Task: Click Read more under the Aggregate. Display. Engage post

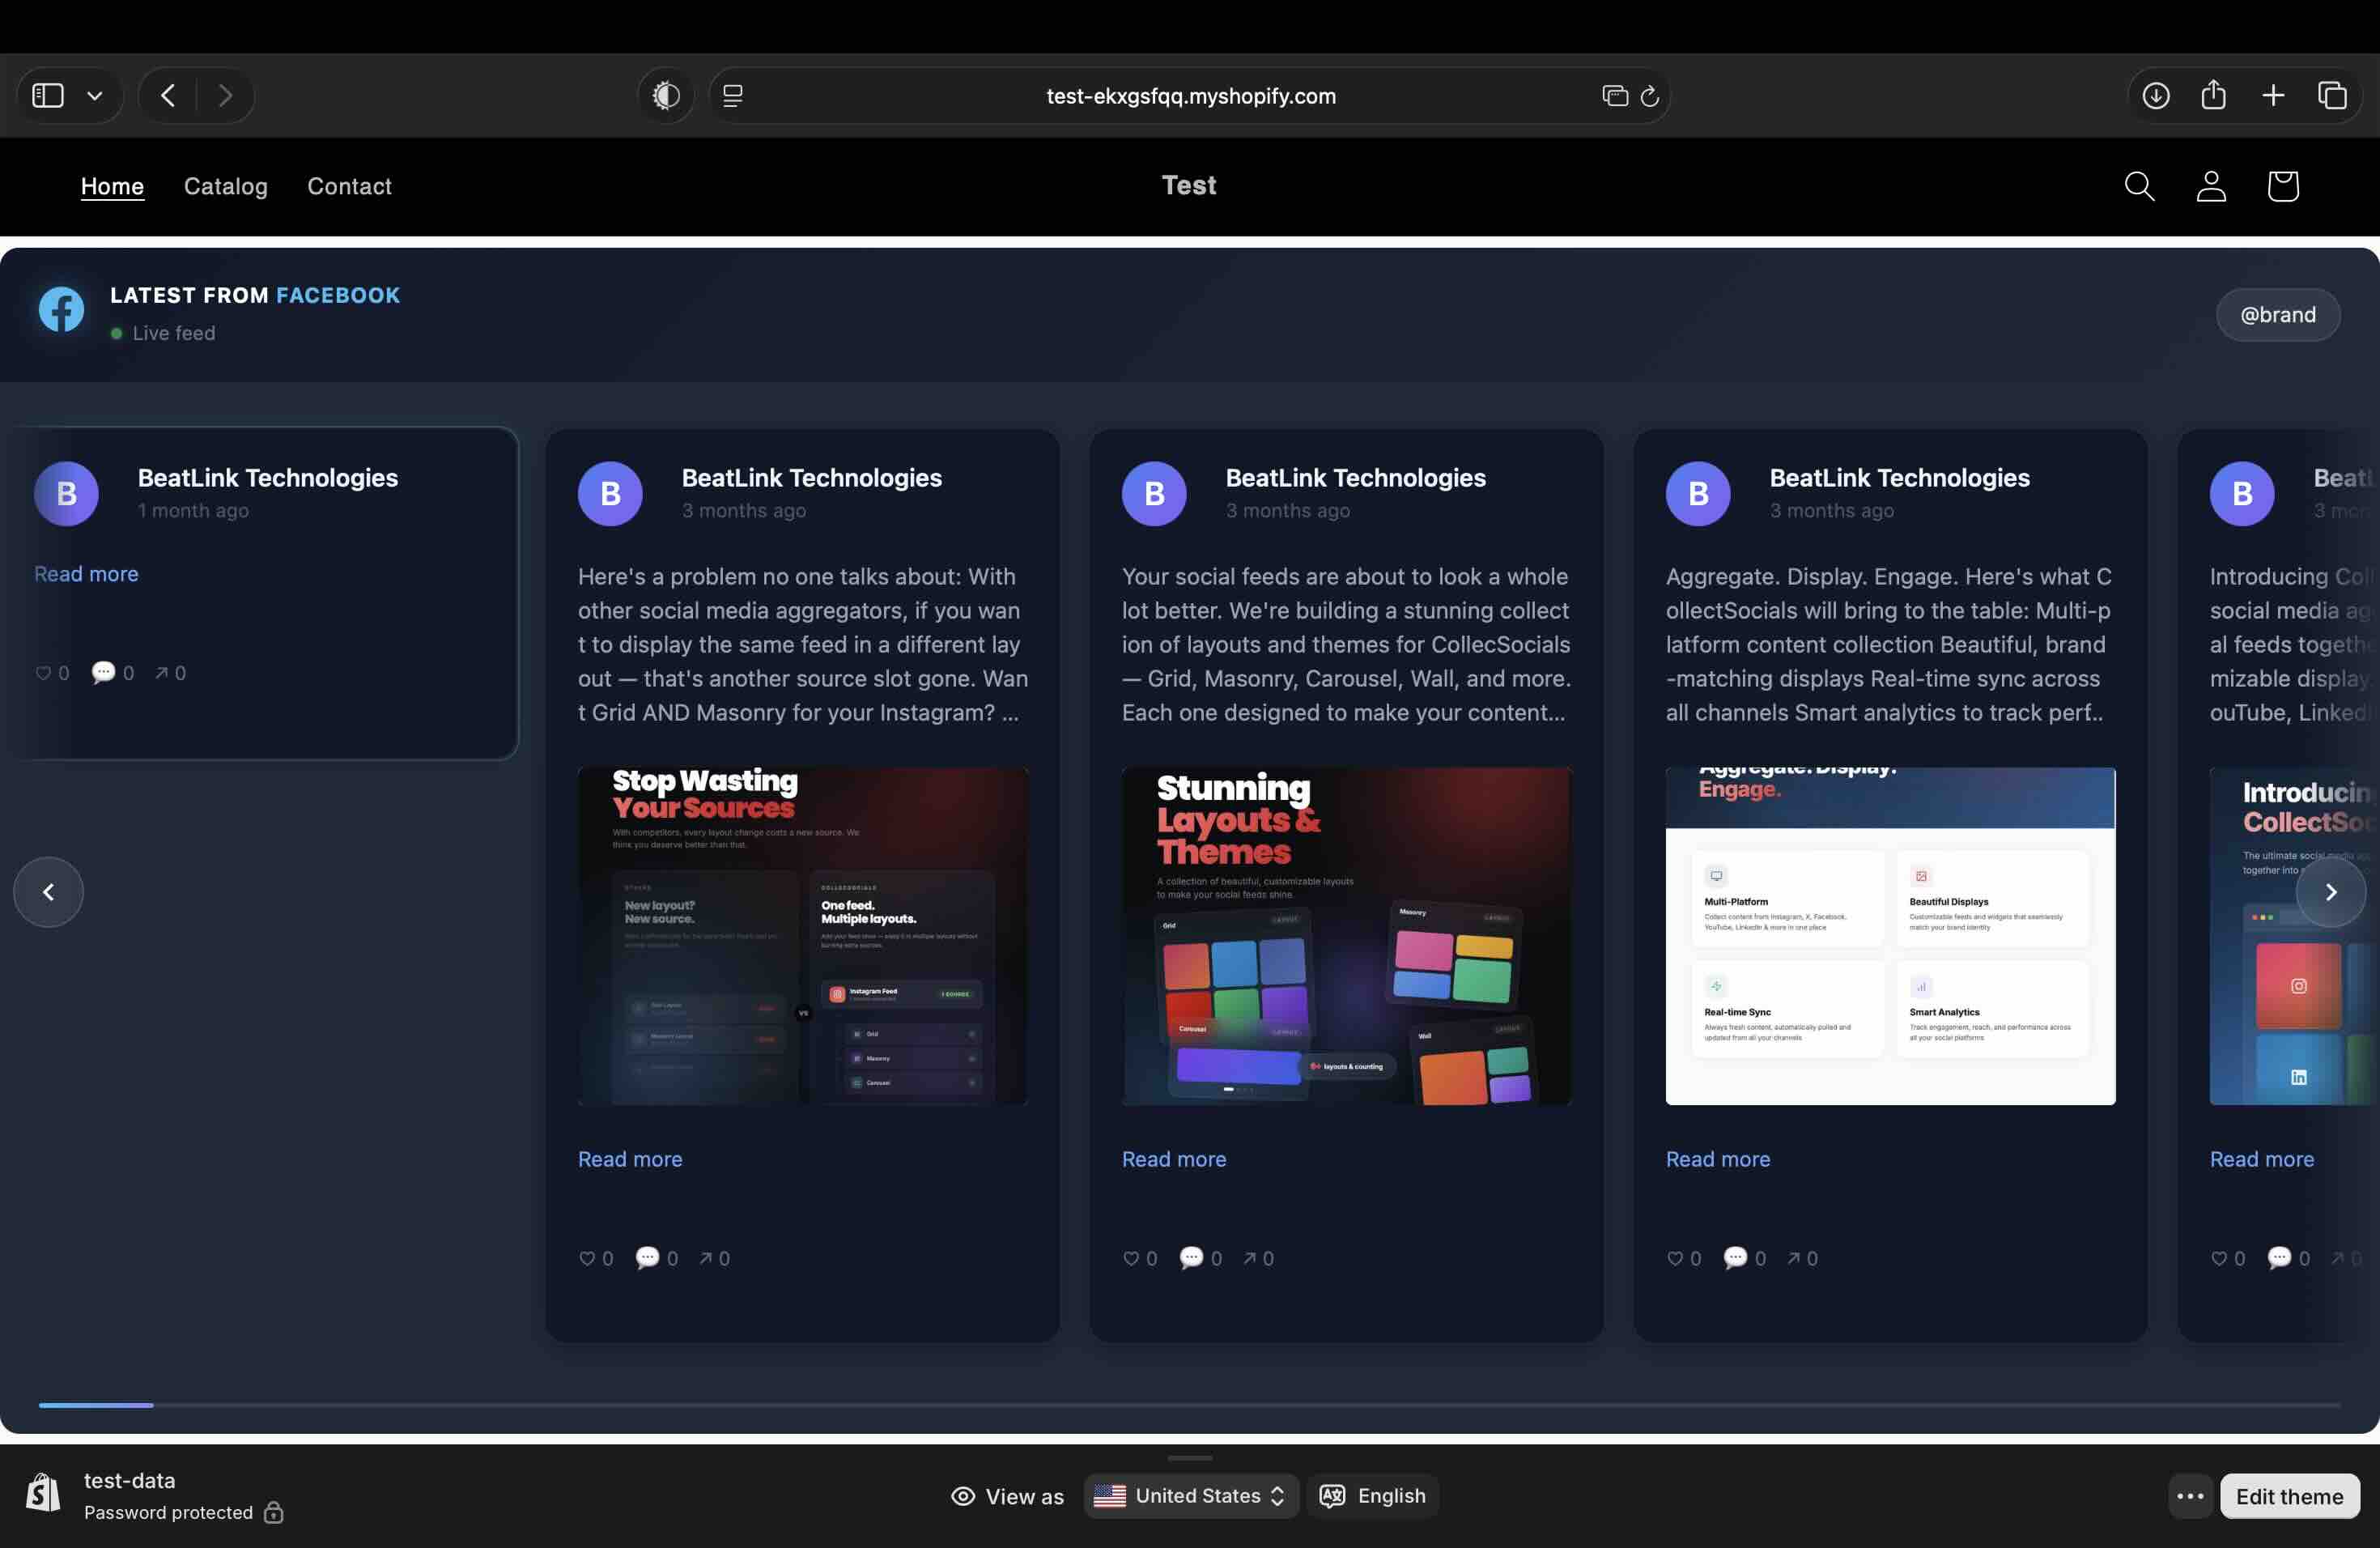Action: pyautogui.click(x=1718, y=1159)
